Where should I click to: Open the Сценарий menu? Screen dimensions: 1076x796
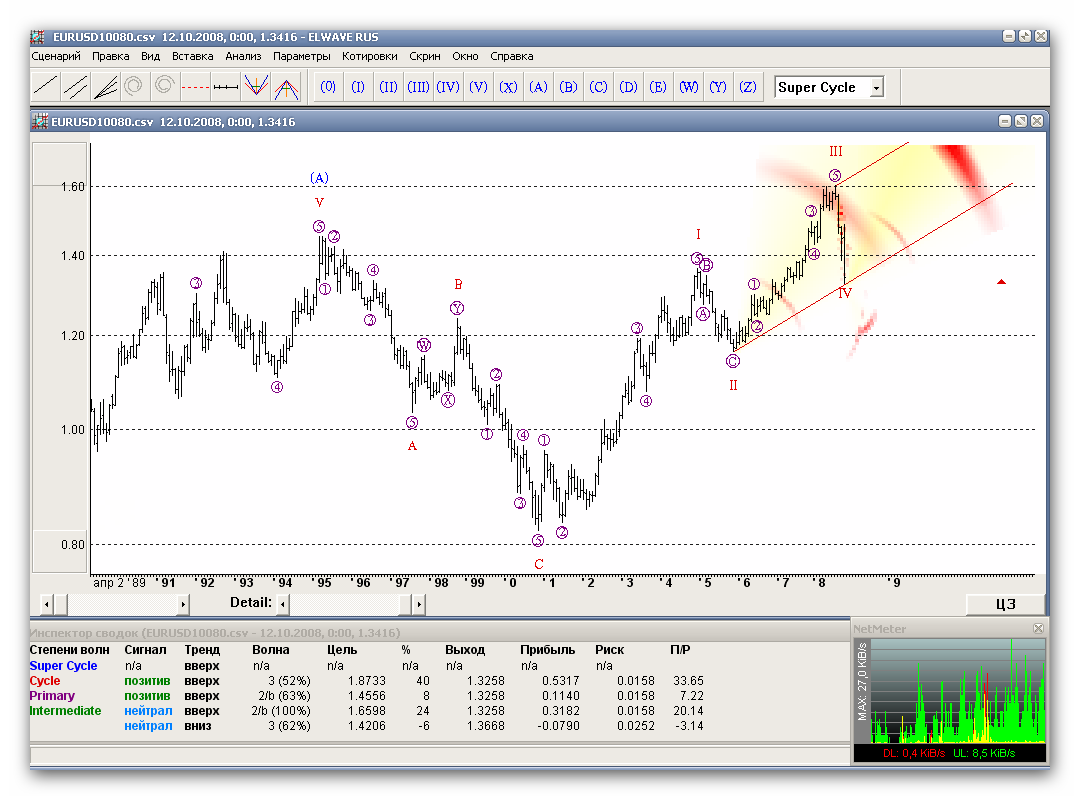coord(56,57)
